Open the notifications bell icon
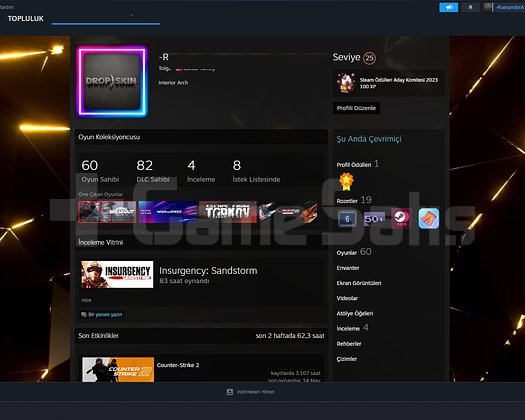The image size is (525, 420). coord(470,7)
